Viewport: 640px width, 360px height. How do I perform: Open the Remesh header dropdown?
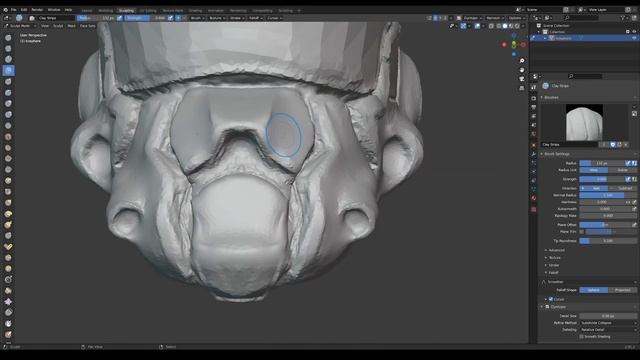[x=494, y=18]
